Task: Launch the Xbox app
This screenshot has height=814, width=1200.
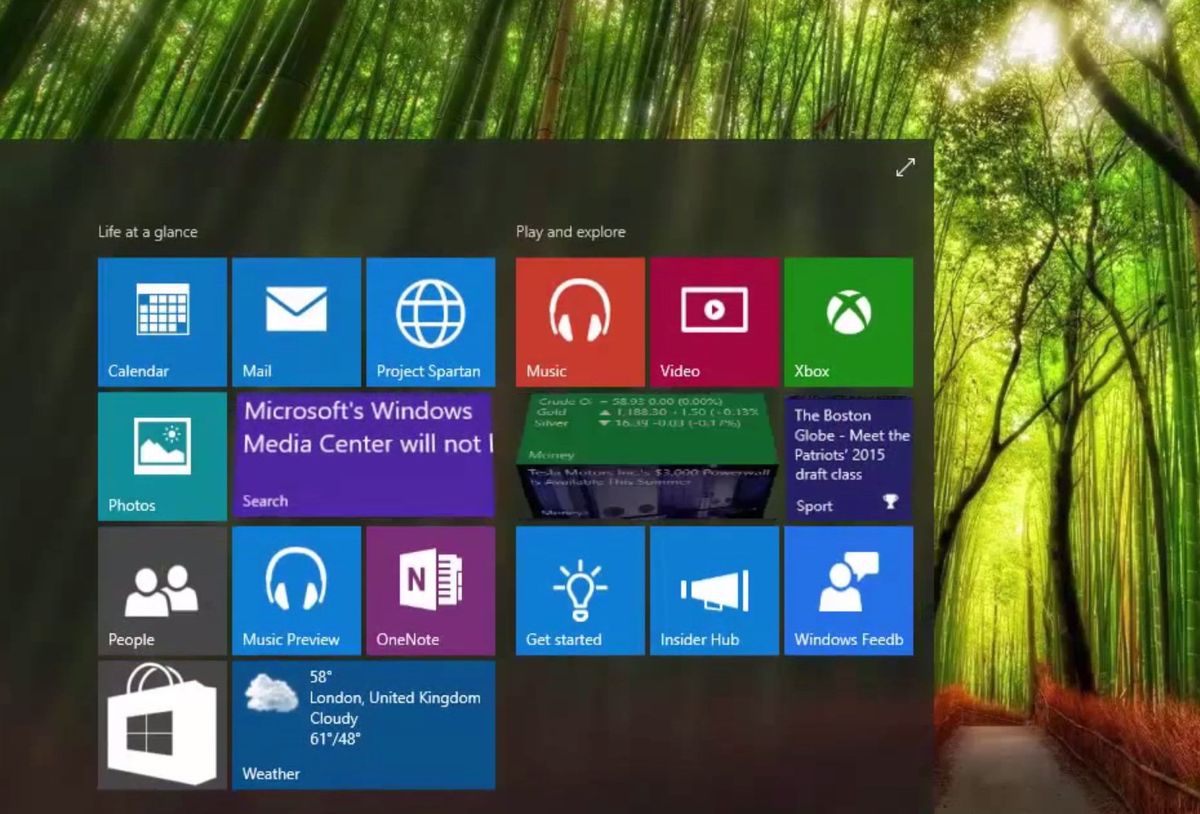Action: click(x=849, y=320)
